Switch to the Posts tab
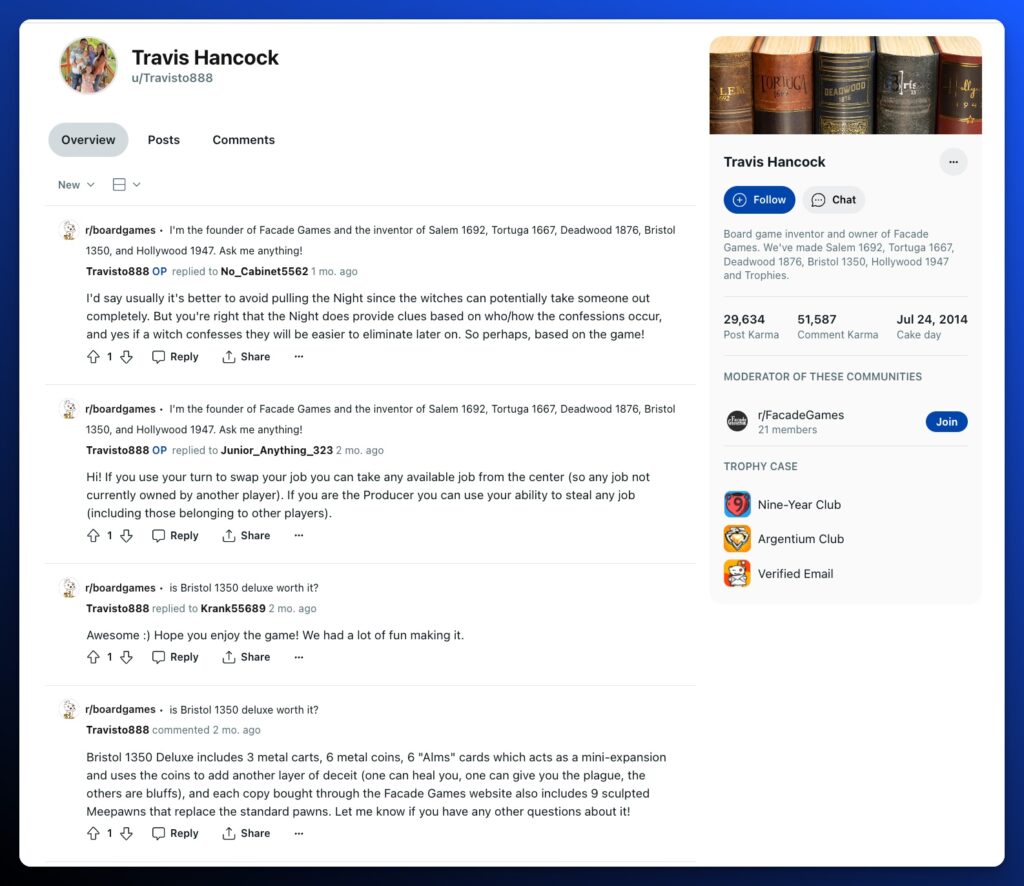The image size is (1024, 886). point(163,140)
